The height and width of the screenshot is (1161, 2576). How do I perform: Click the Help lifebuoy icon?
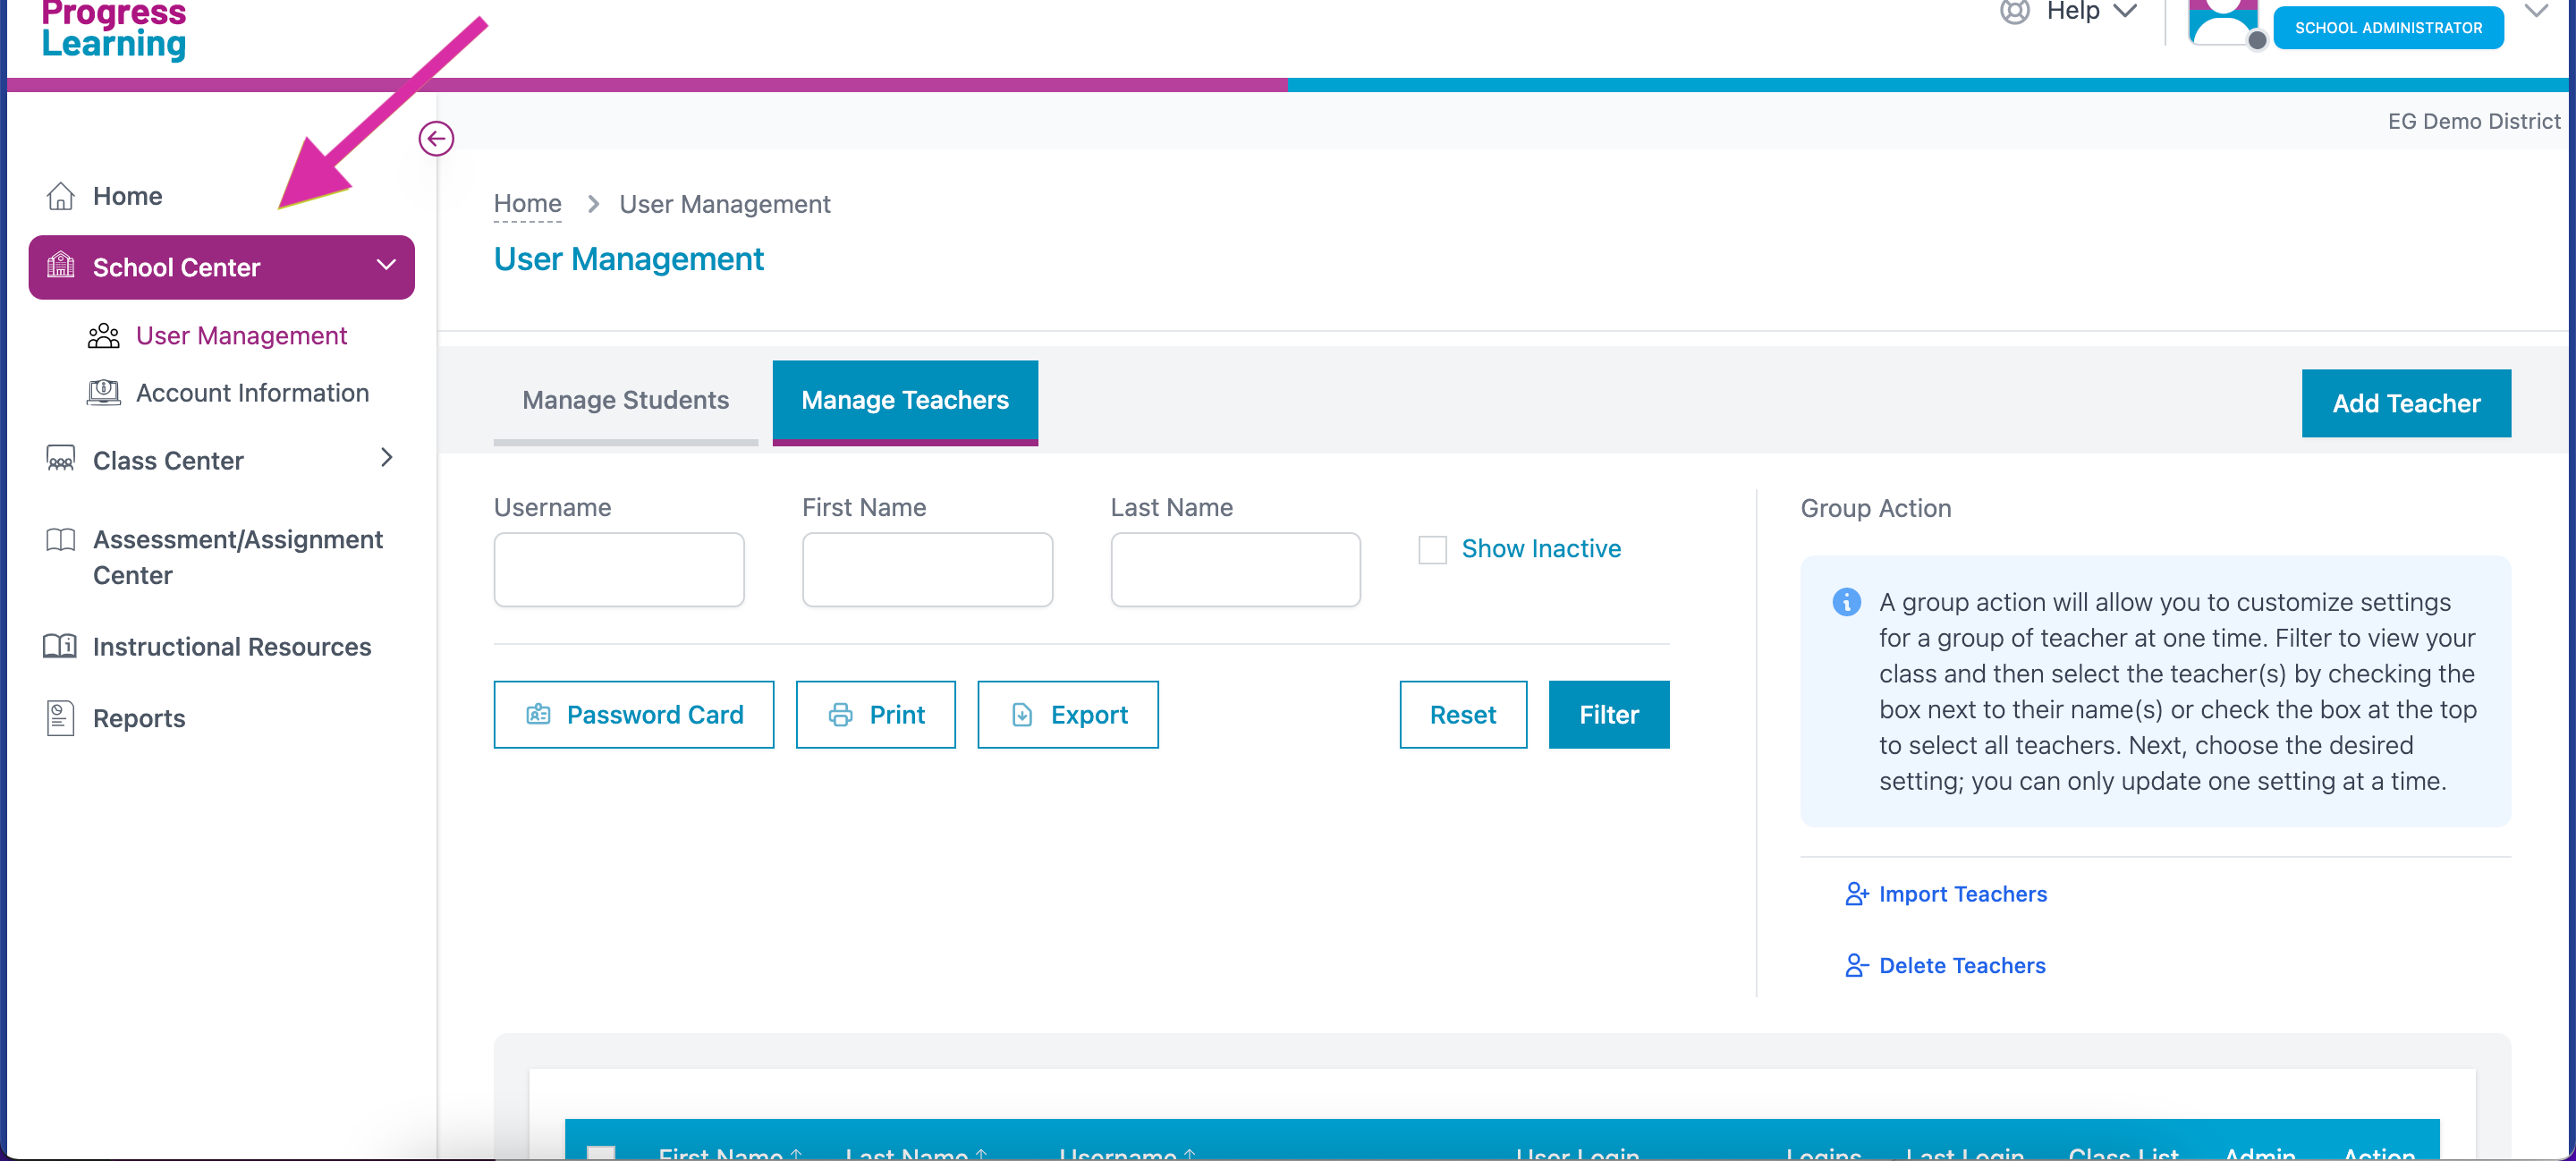(2014, 11)
